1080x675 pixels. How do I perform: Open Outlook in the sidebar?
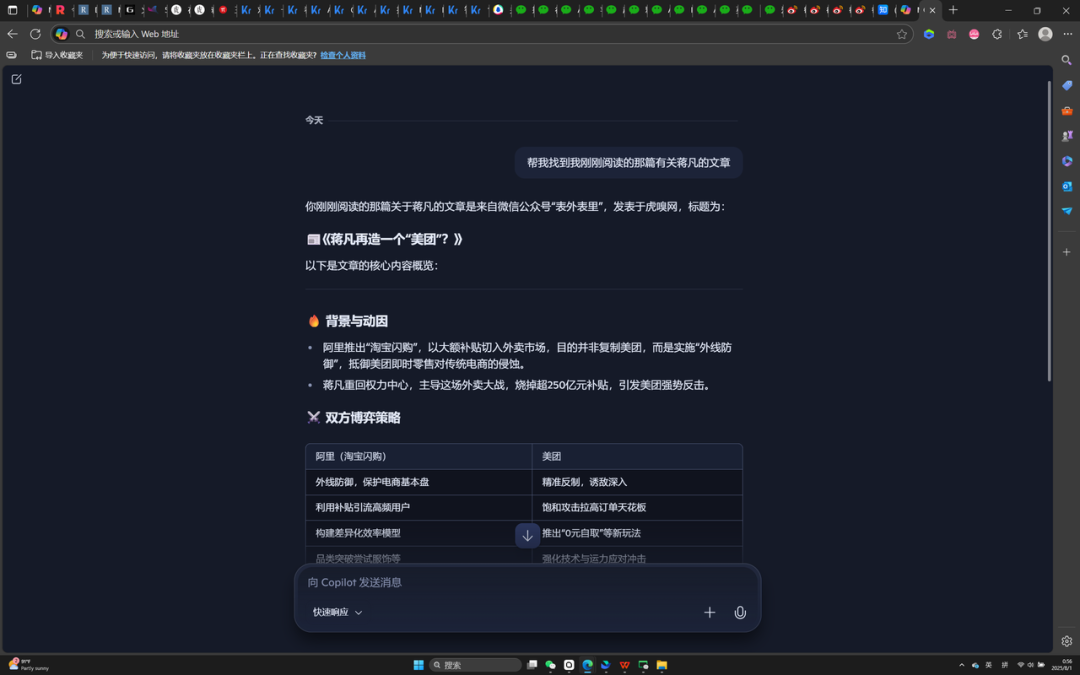coord(1066,187)
